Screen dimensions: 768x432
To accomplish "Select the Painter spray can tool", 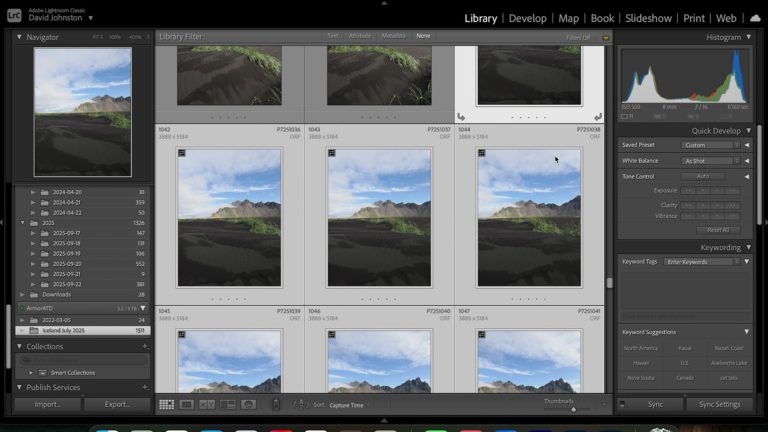I will pyautogui.click(x=277, y=404).
